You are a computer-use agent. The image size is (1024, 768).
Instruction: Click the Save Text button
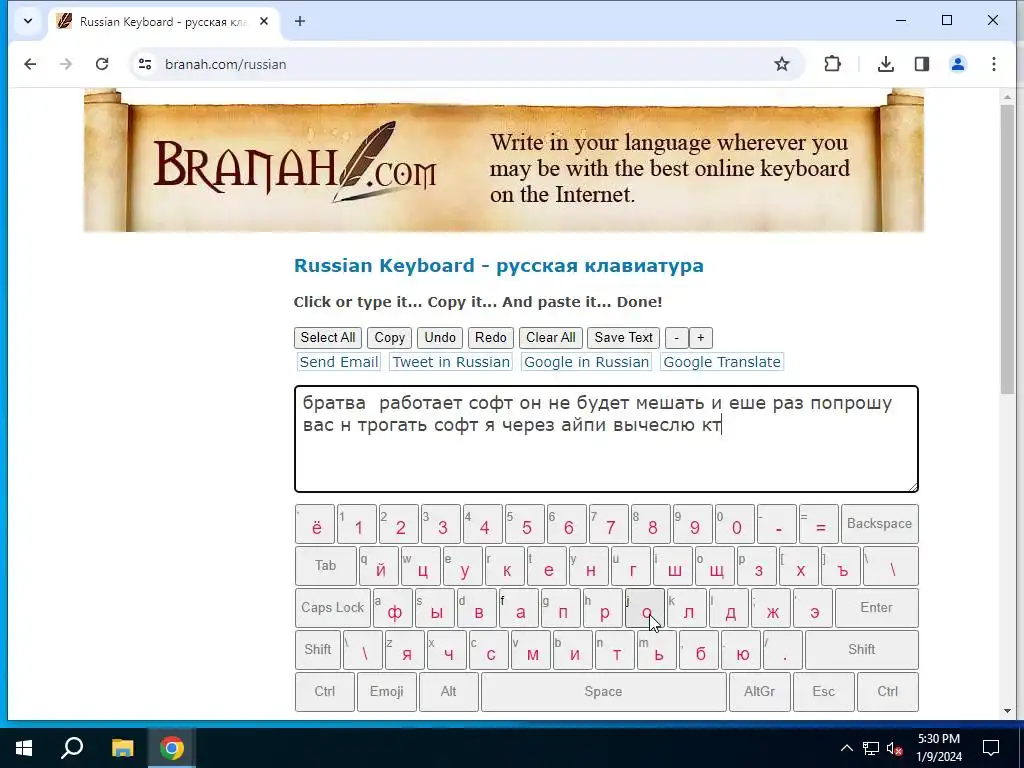(x=624, y=338)
